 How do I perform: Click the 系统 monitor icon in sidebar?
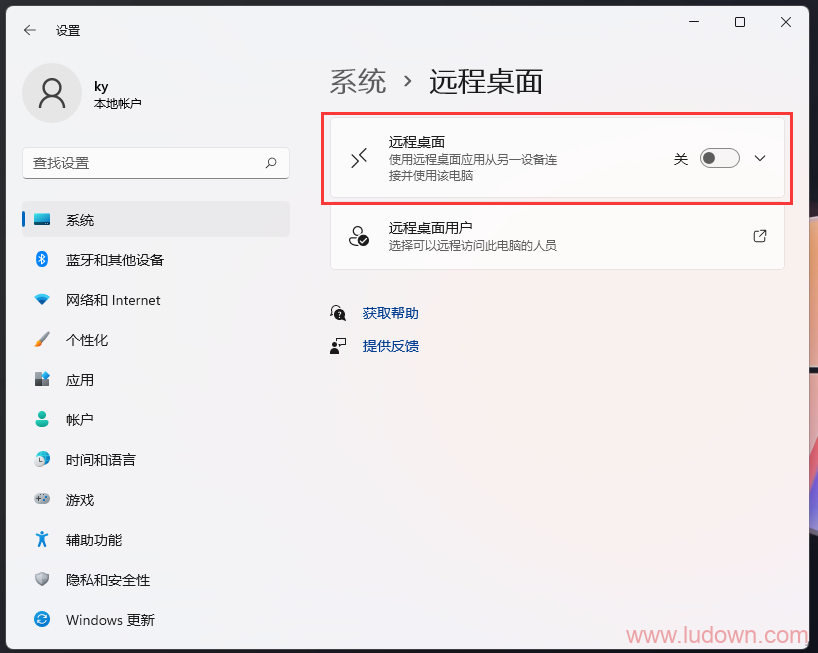42,220
